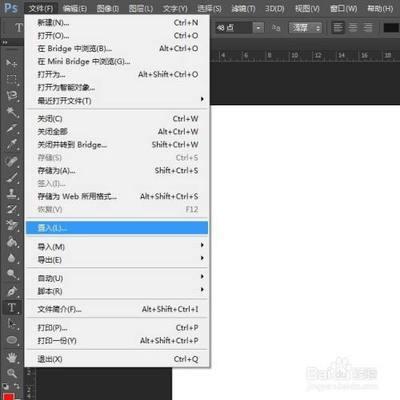Select the Clone Stamp tool
400x400 pixels.
point(12,193)
